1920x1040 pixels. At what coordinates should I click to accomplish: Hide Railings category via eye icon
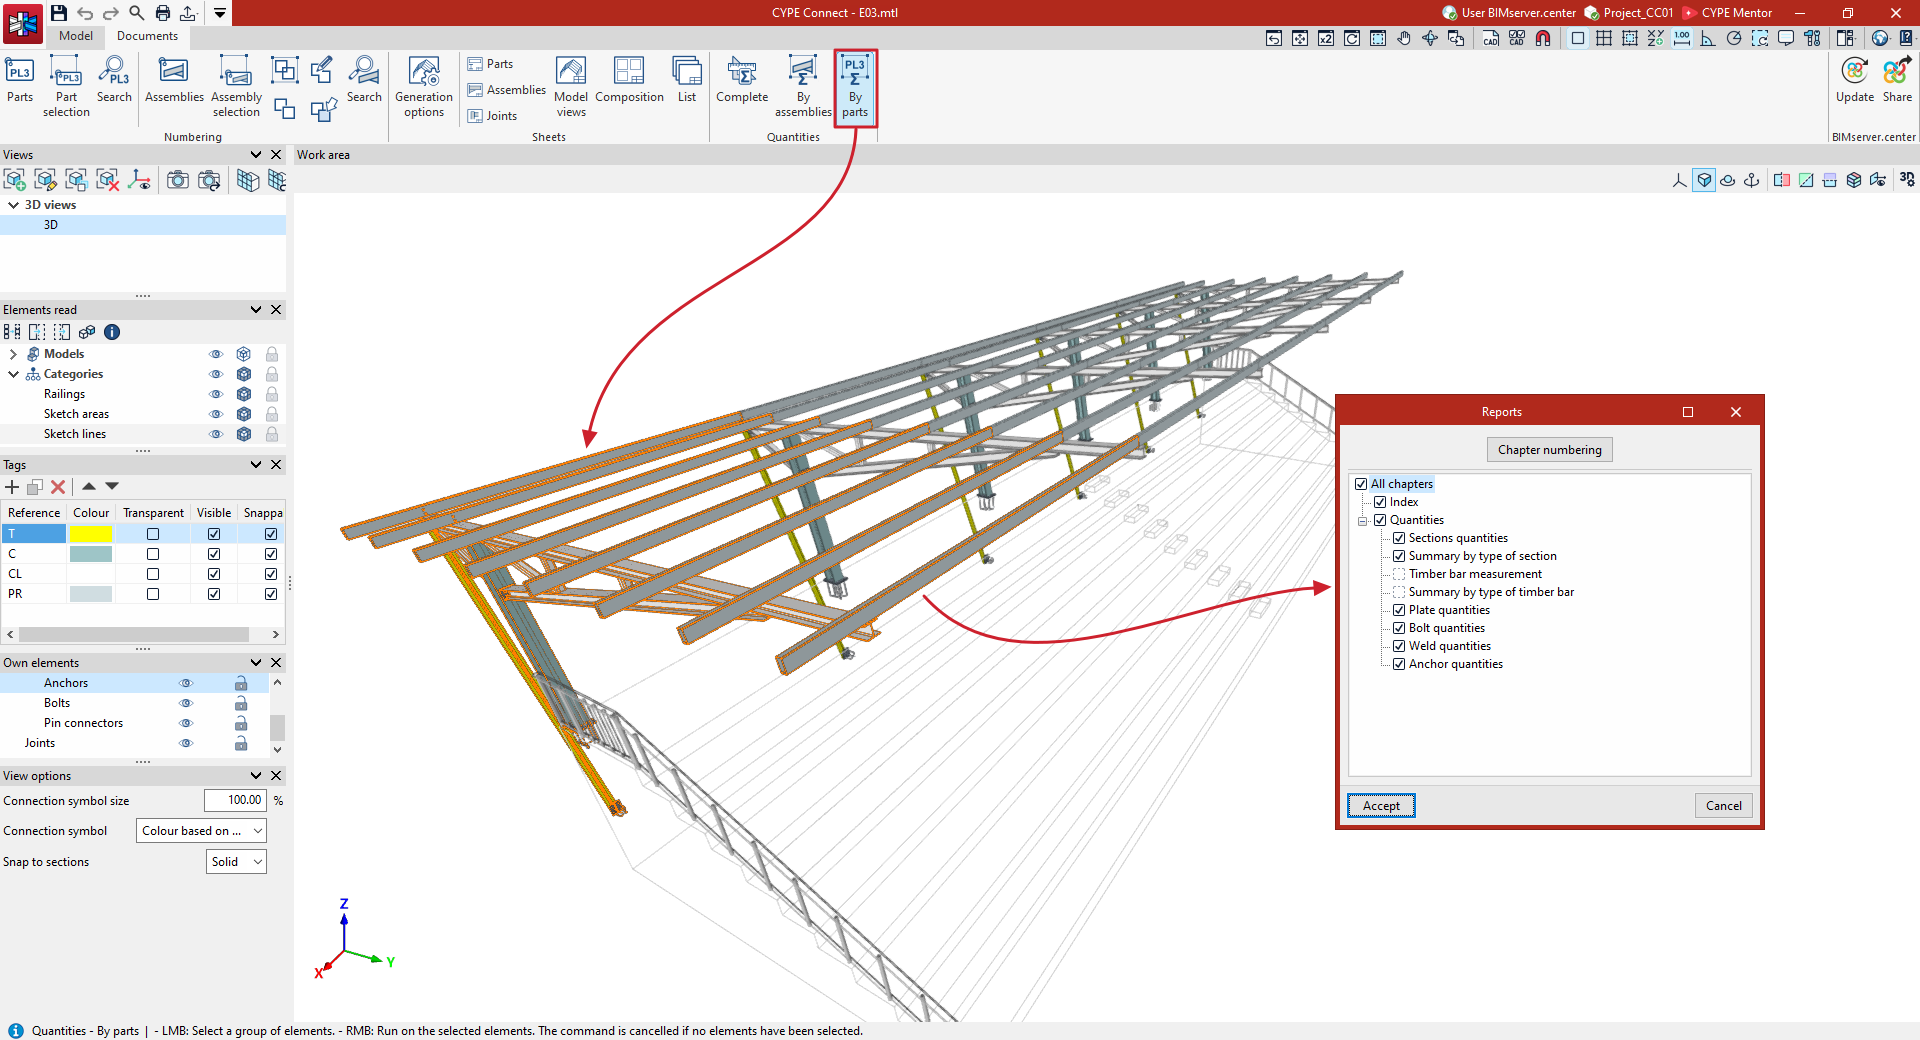[216, 394]
